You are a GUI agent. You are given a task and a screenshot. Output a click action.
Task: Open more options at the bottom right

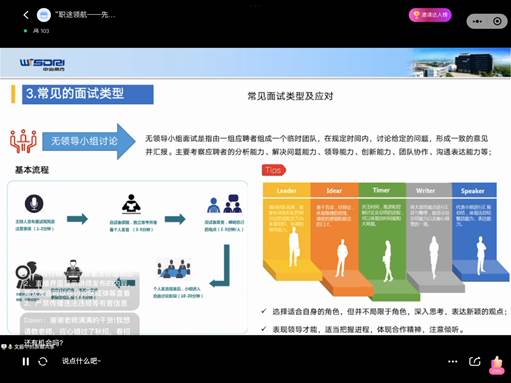click(x=453, y=362)
